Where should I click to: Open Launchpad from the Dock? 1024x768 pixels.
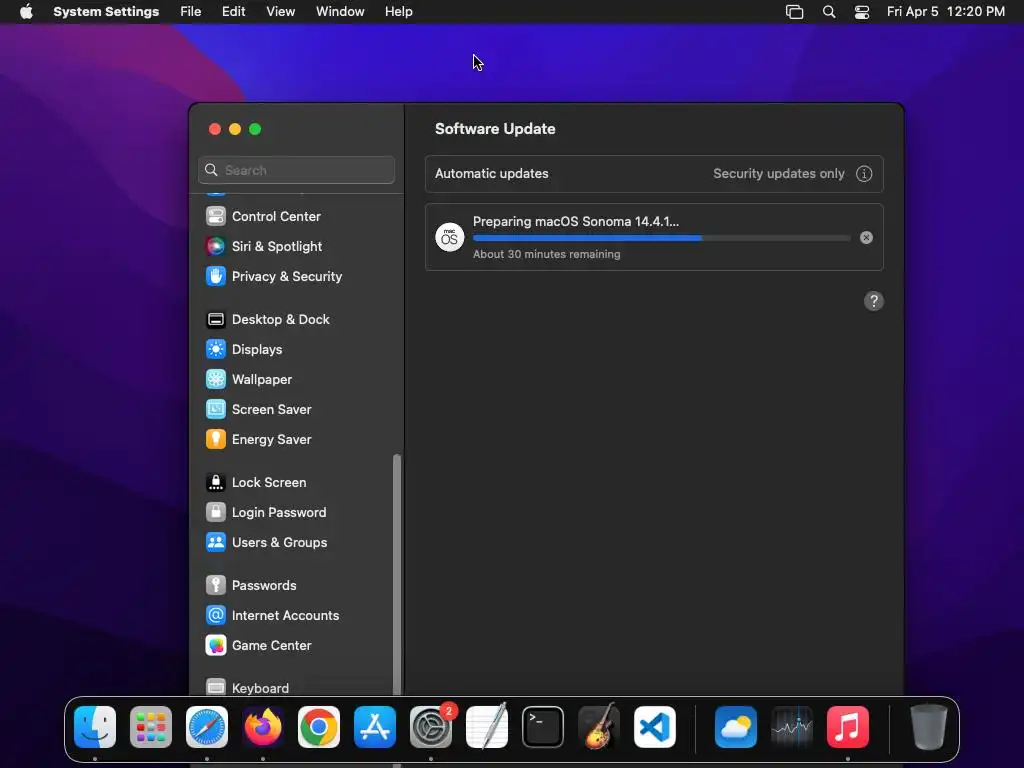point(151,727)
